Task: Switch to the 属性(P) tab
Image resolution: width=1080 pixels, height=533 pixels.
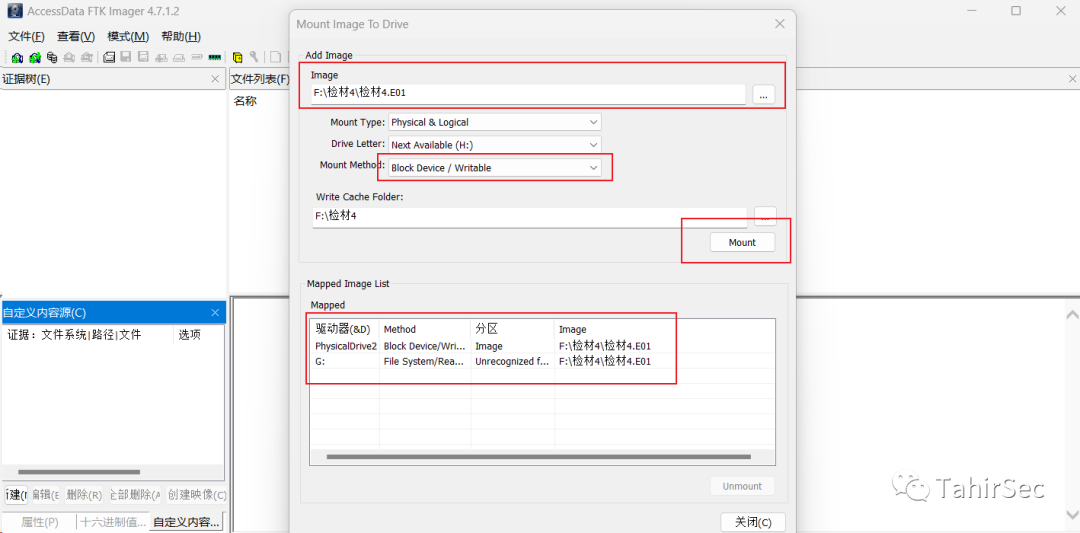Action: click(x=39, y=522)
